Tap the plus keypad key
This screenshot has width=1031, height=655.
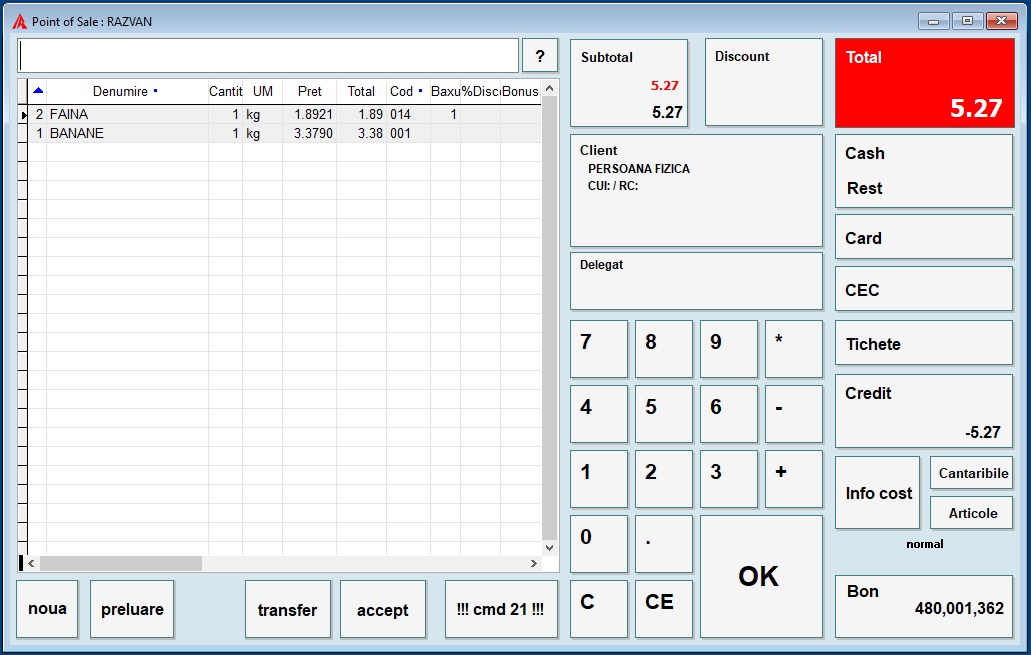tap(794, 479)
